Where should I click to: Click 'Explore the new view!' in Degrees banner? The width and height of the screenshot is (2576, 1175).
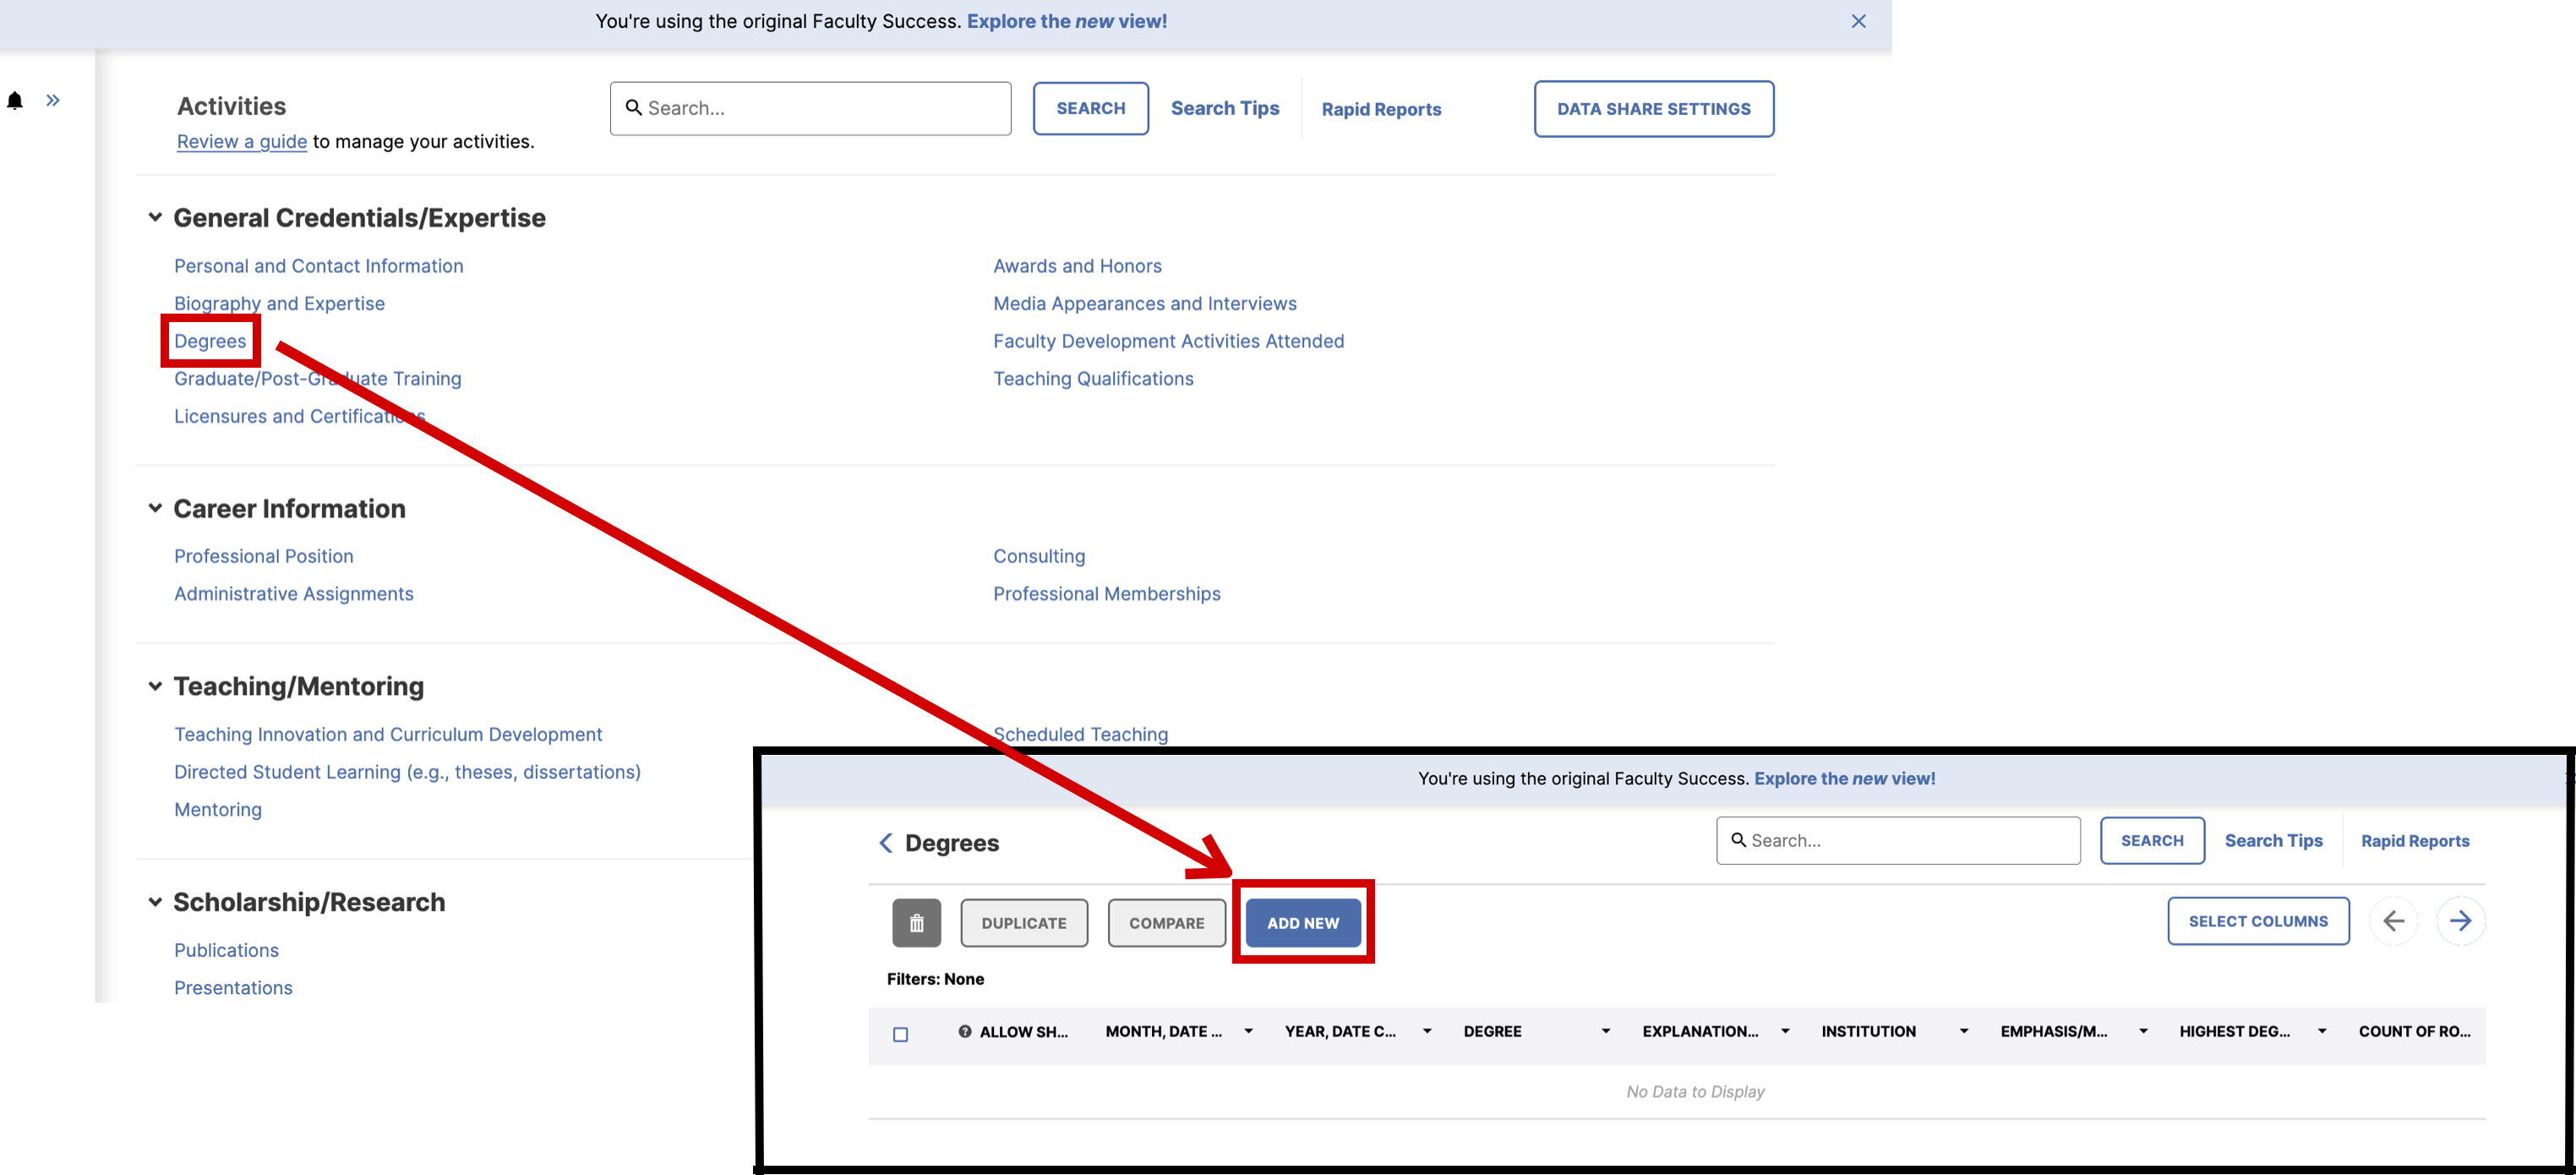(1844, 778)
